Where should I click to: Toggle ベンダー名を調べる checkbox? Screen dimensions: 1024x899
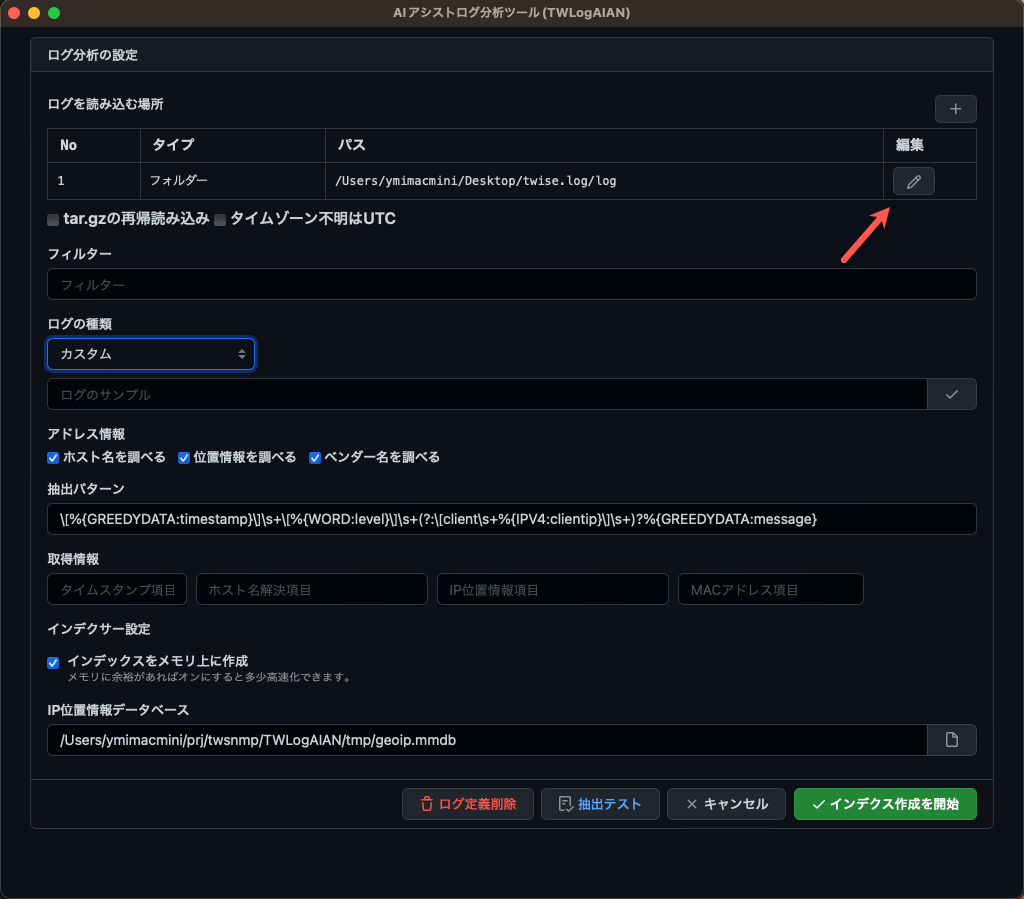(x=315, y=458)
